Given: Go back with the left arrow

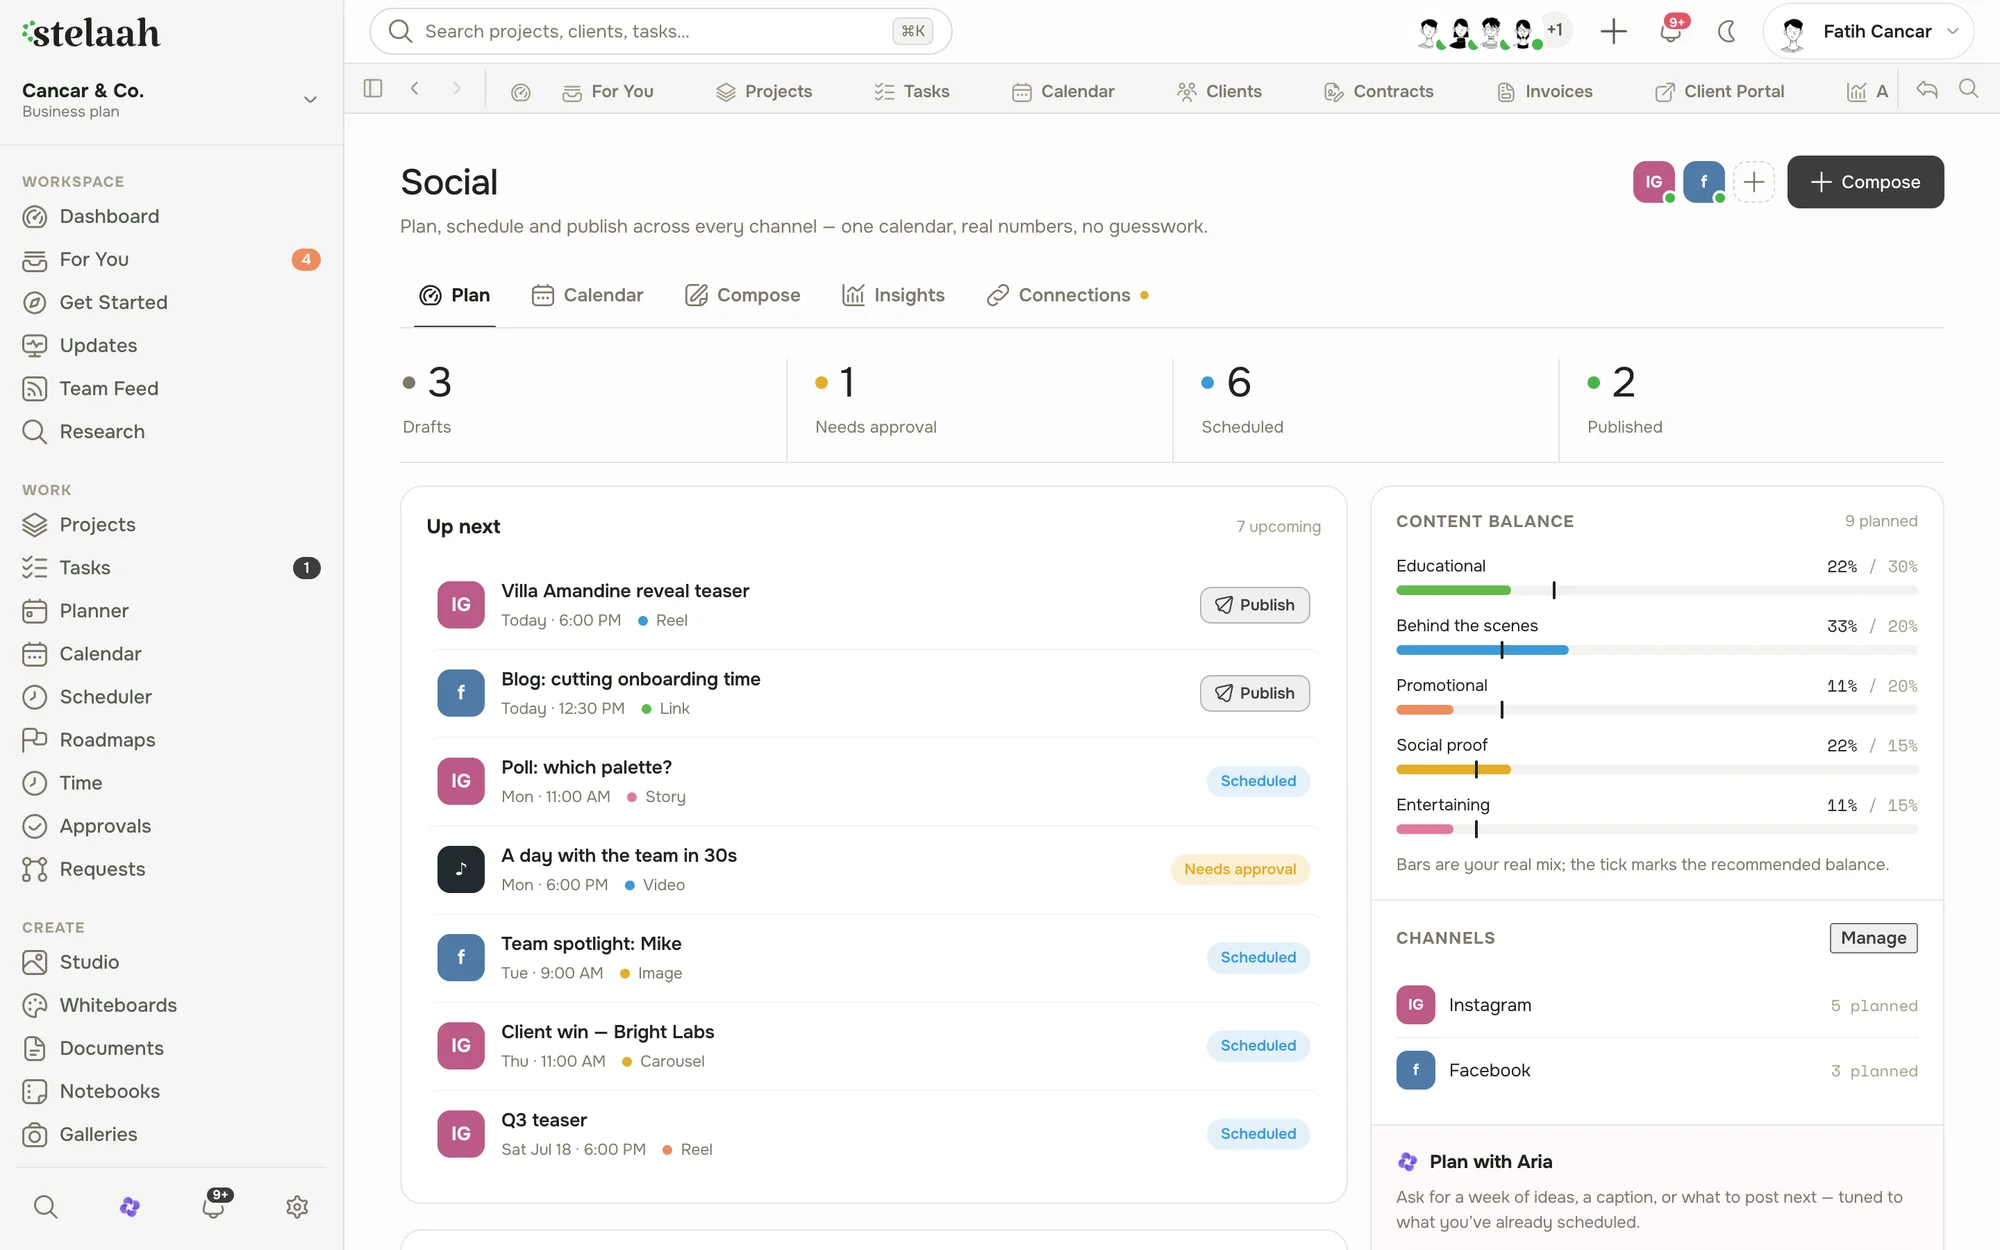Looking at the screenshot, I should [x=414, y=89].
